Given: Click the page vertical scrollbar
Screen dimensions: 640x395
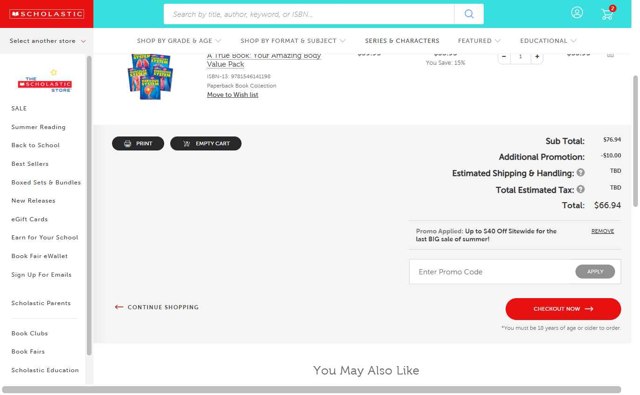Looking at the screenshot, I should point(635,141).
